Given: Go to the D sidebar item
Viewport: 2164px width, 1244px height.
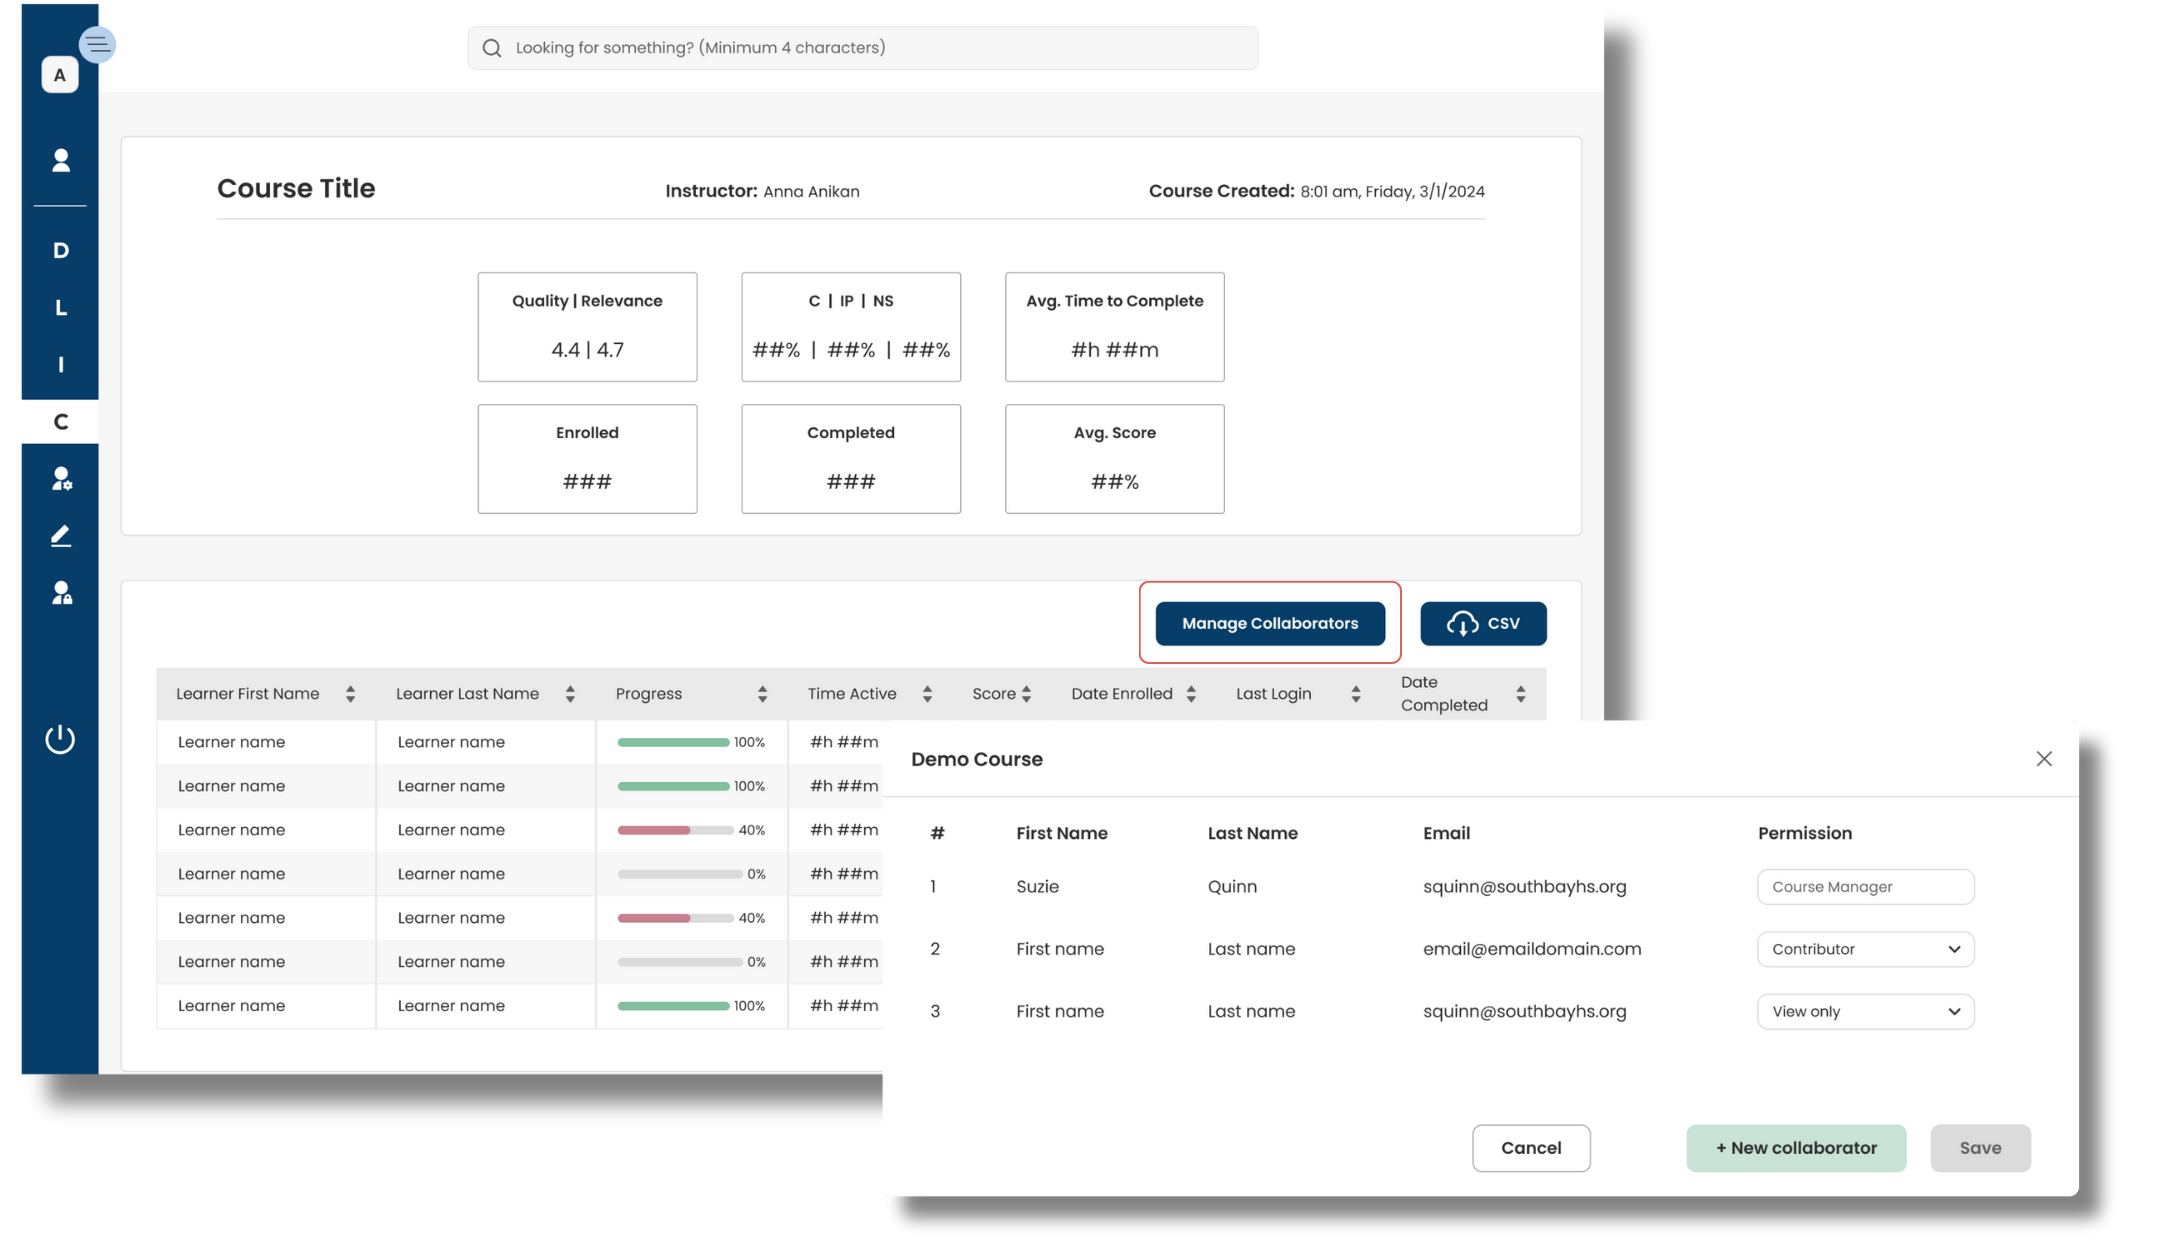Looking at the screenshot, I should [61, 250].
